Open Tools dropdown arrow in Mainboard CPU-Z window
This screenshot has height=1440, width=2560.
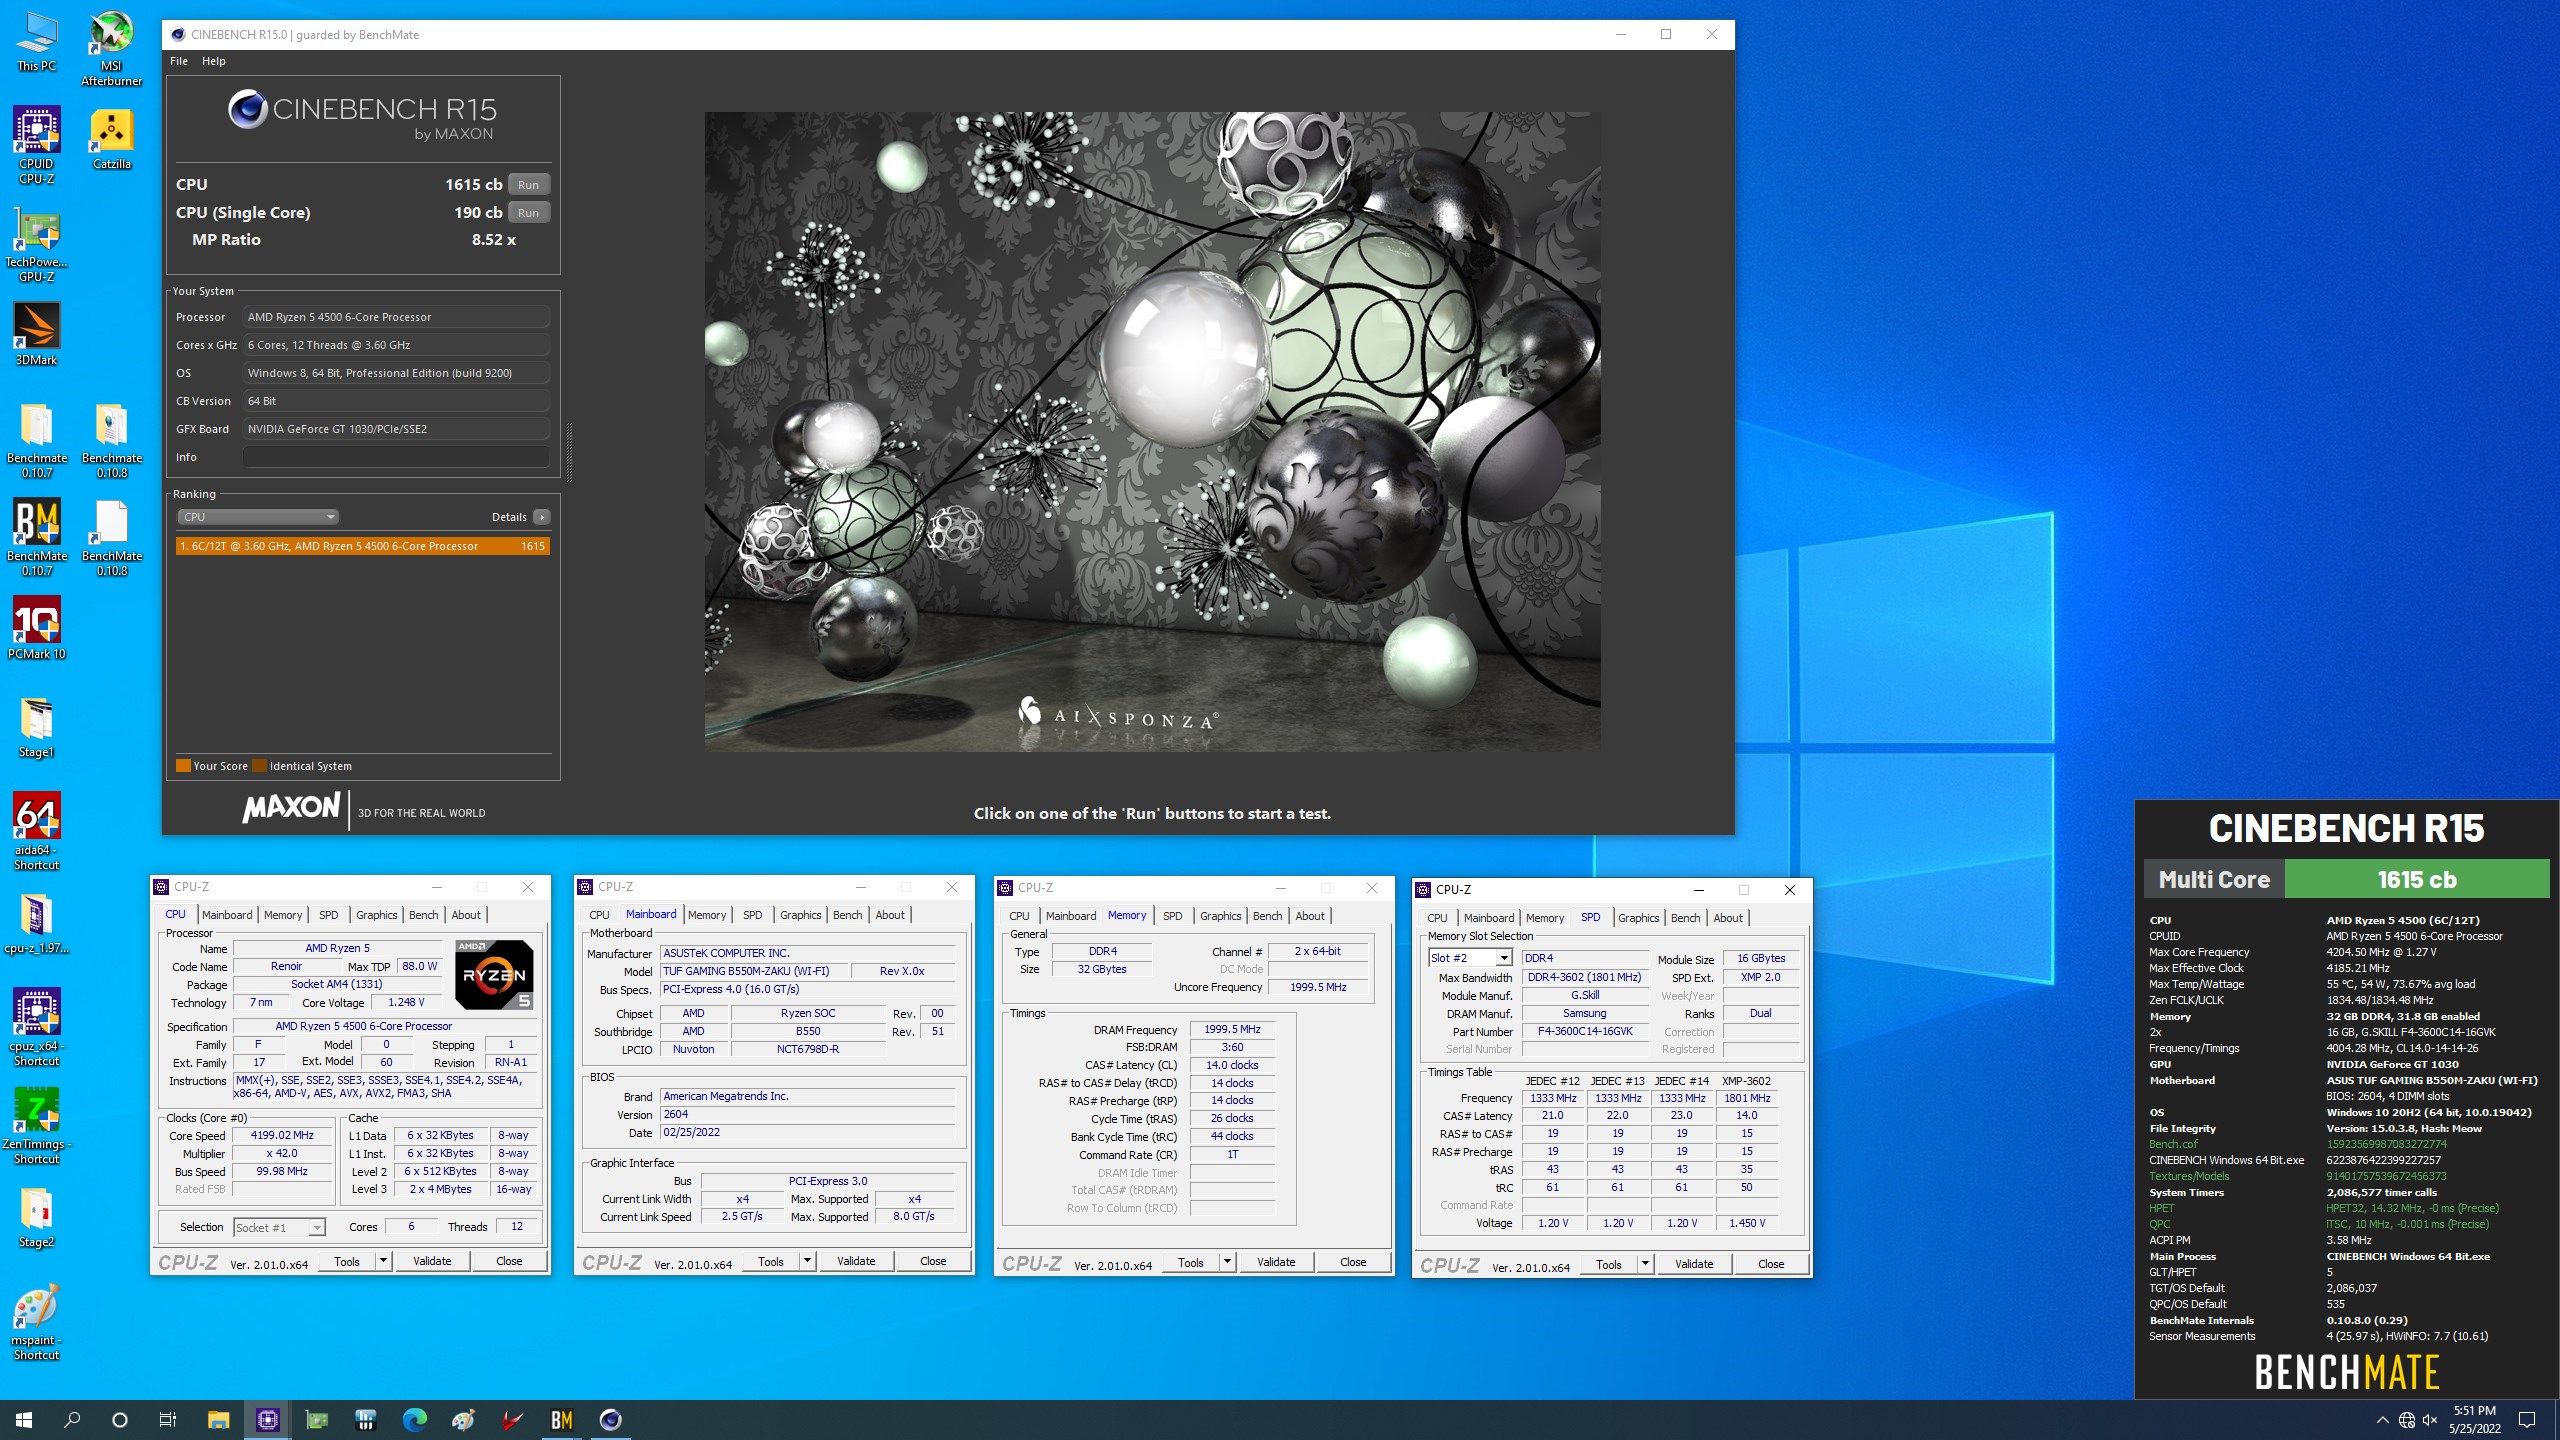click(x=807, y=1261)
